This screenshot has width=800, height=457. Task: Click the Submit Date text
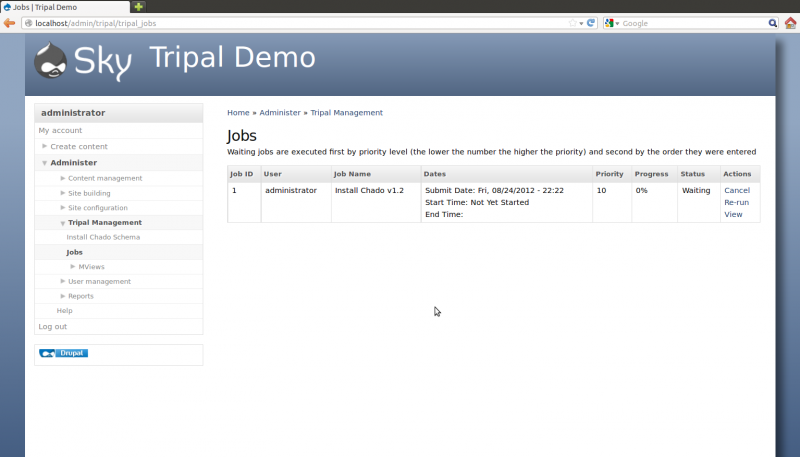point(494,190)
